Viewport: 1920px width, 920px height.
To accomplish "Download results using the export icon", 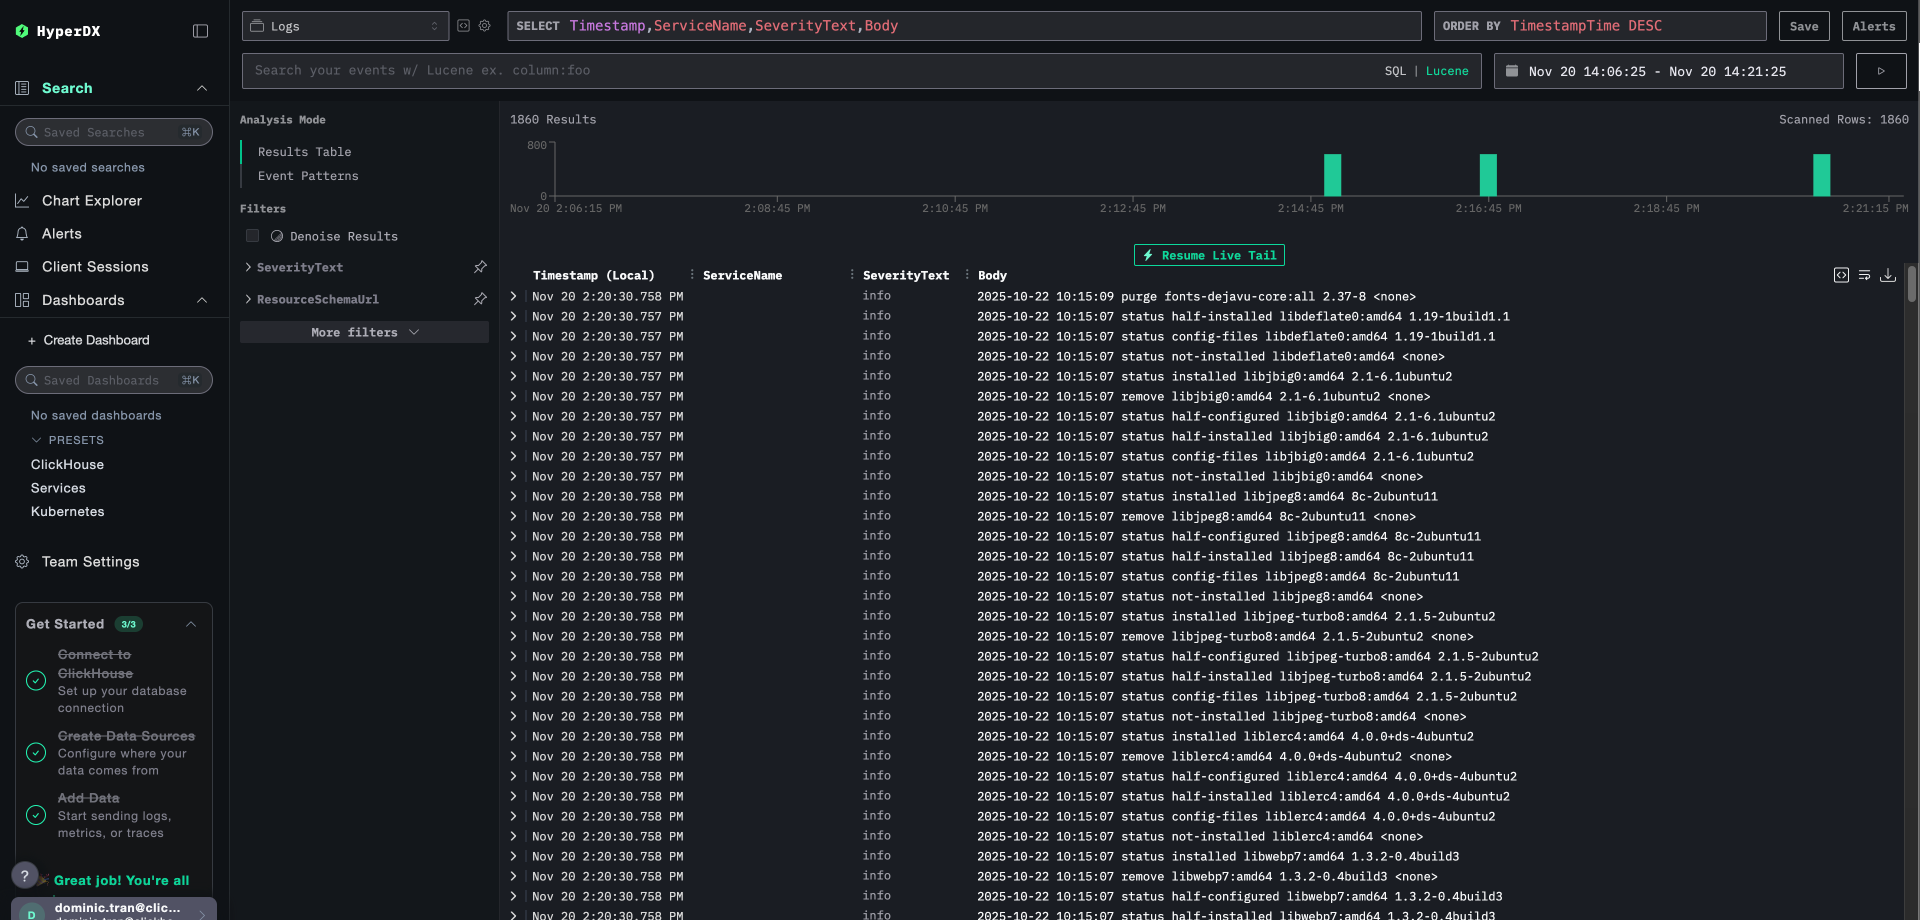I will click(1888, 275).
